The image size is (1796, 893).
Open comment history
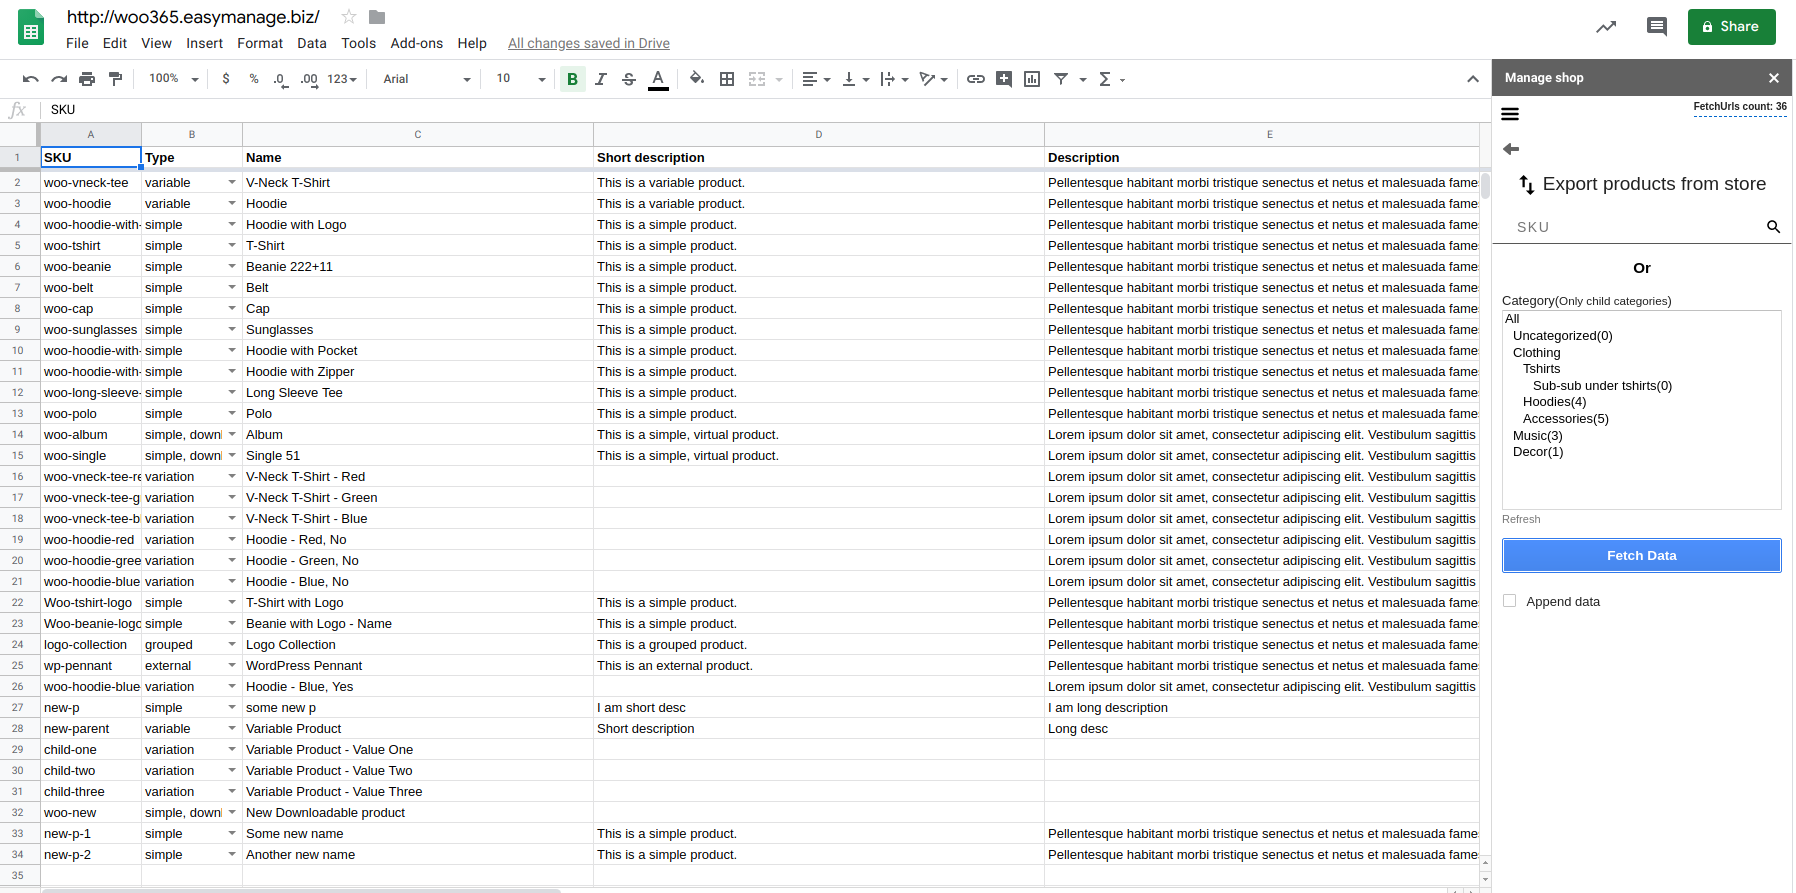pyautogui.click(x=1657, y=27)
